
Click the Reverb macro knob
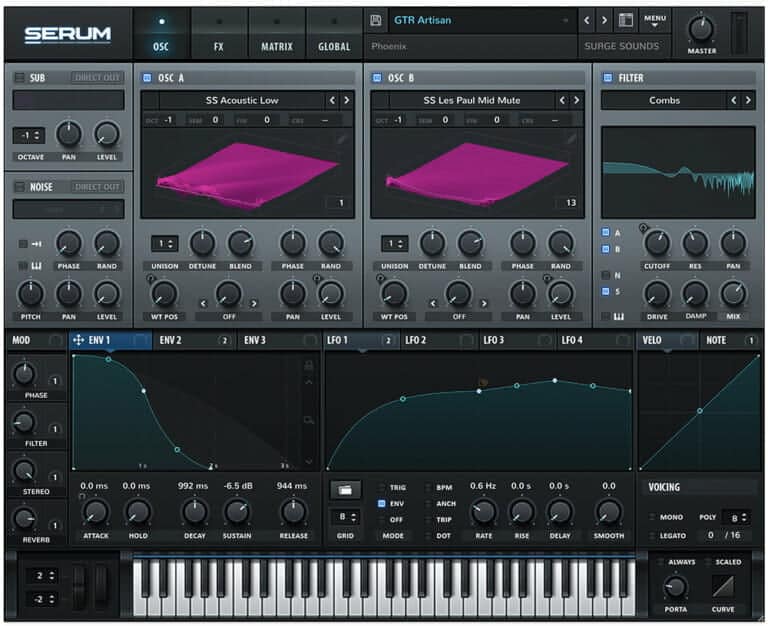(x=24, y=519)
